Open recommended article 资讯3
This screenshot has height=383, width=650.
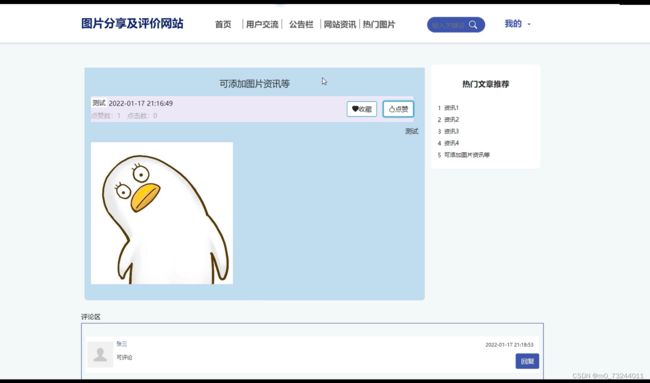451,131
